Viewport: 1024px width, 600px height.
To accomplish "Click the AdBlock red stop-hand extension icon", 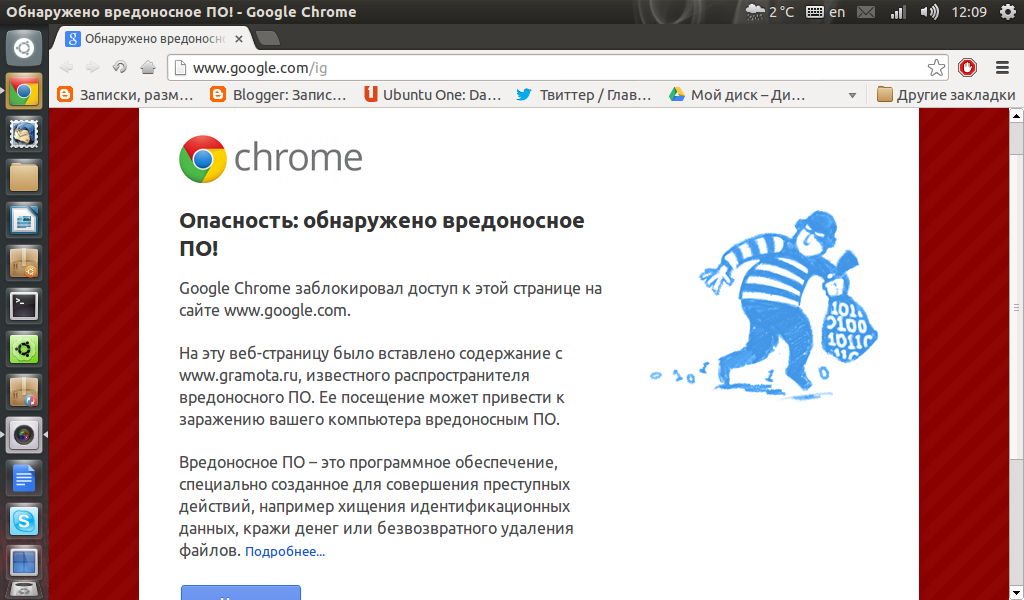I will [967, 67].
